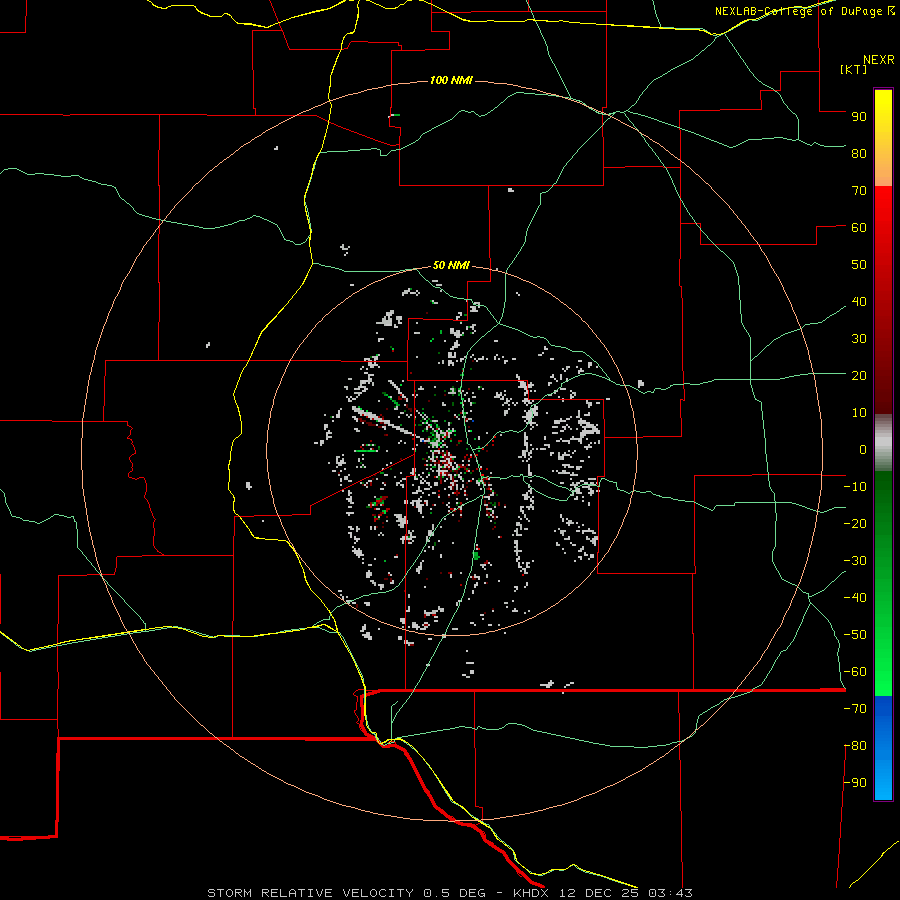Screen dimensions: 900x900
Task: Click the 70 value on velocity scale
Action: [x=859, y=191]
